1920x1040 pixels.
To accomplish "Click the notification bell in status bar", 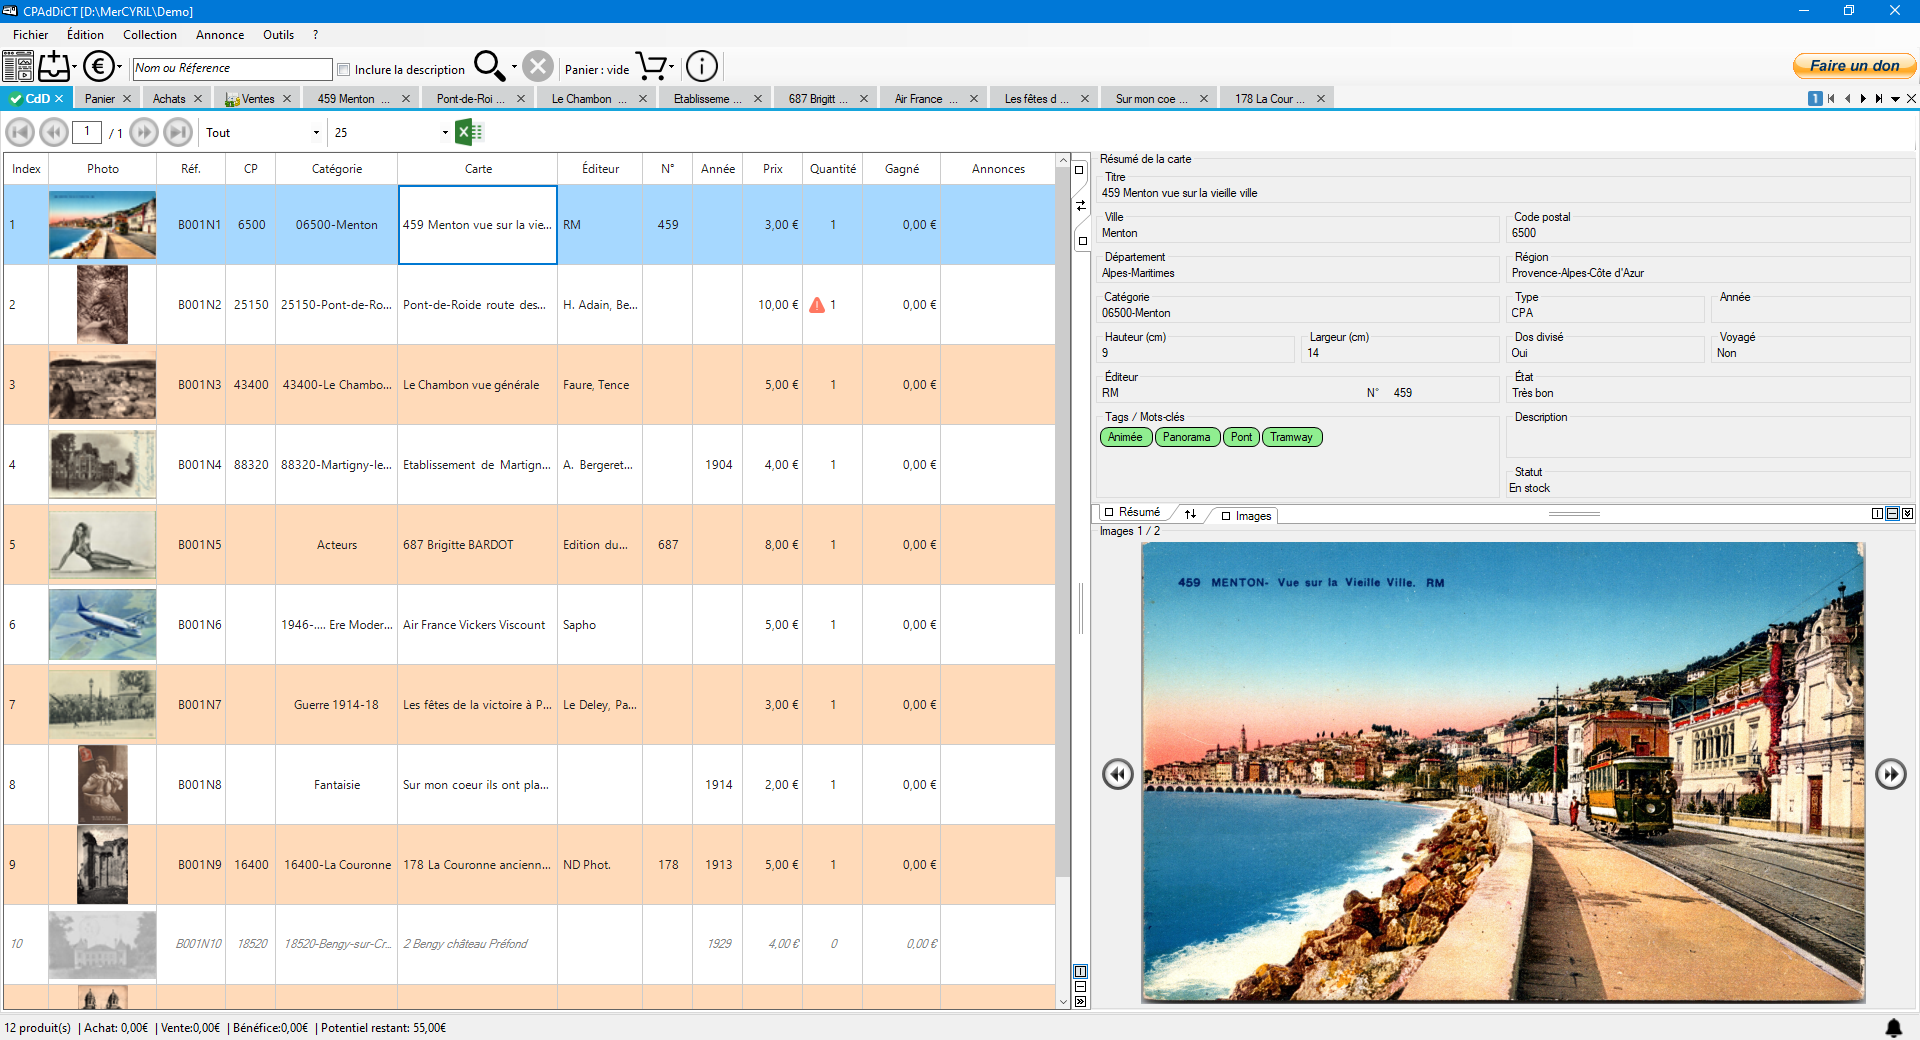I will (1893, 1027).
